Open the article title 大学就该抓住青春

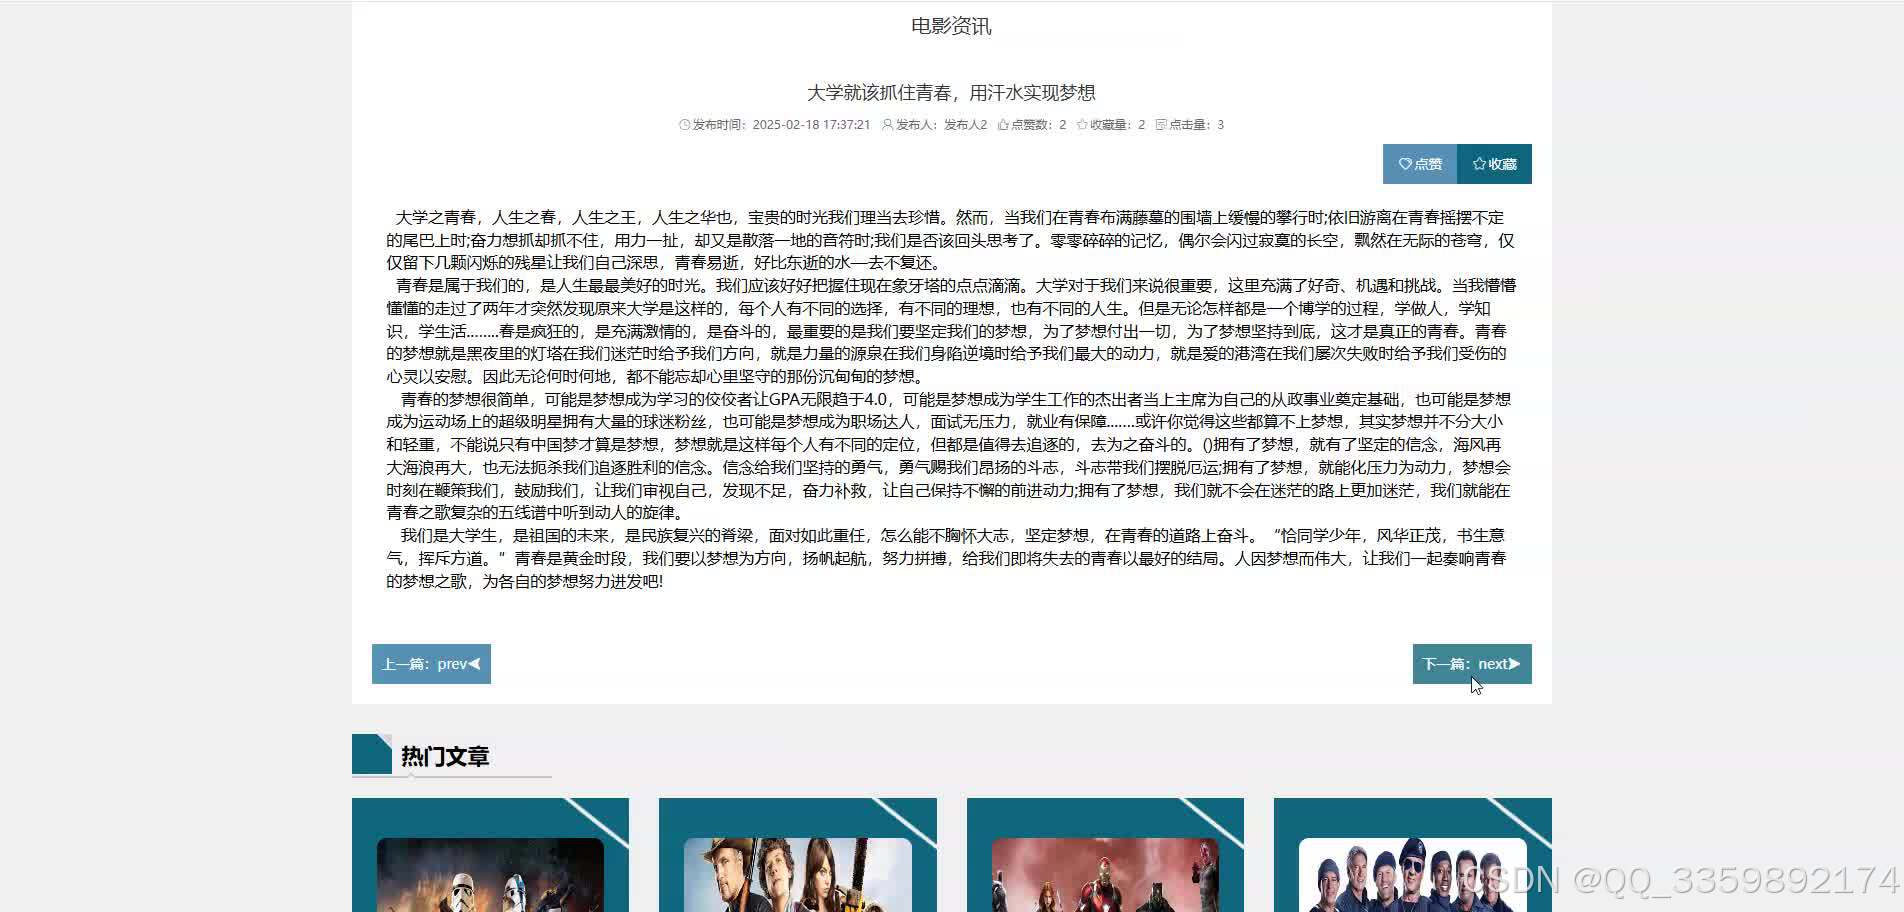952,93
